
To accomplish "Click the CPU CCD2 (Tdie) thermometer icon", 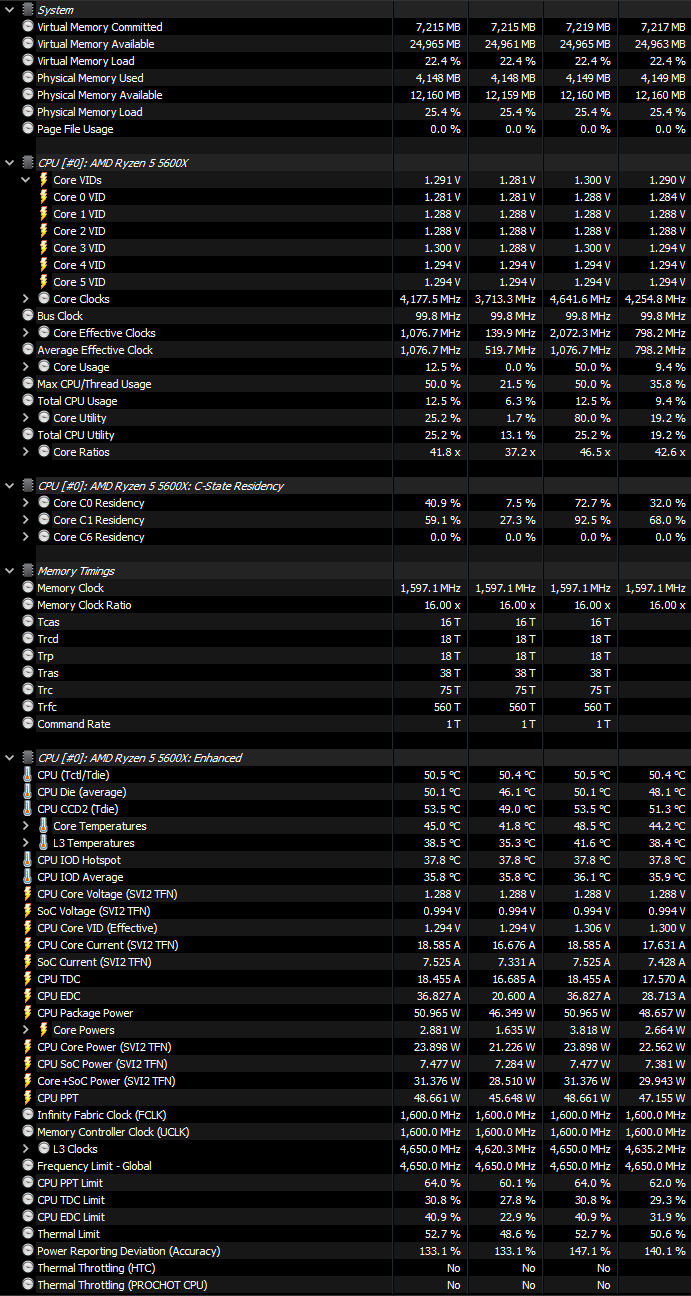I will [x=28, y=809].
